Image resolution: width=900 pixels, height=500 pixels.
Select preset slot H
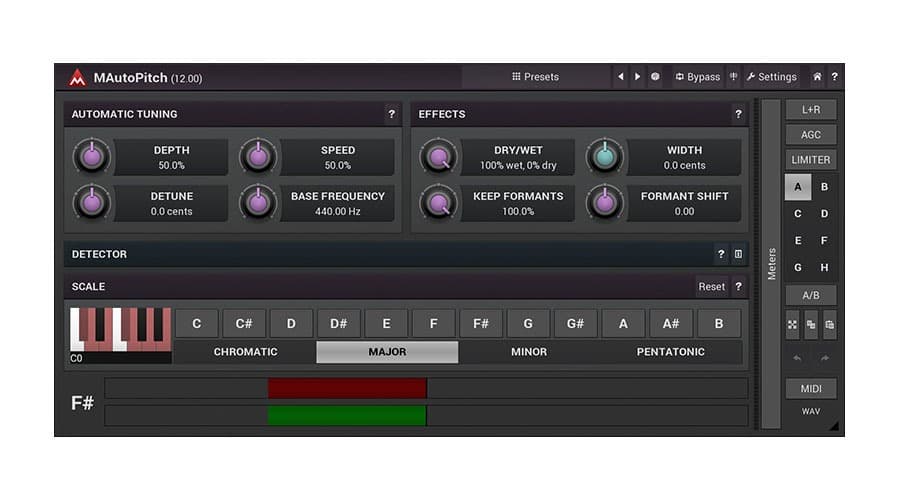tap(824, 268)
